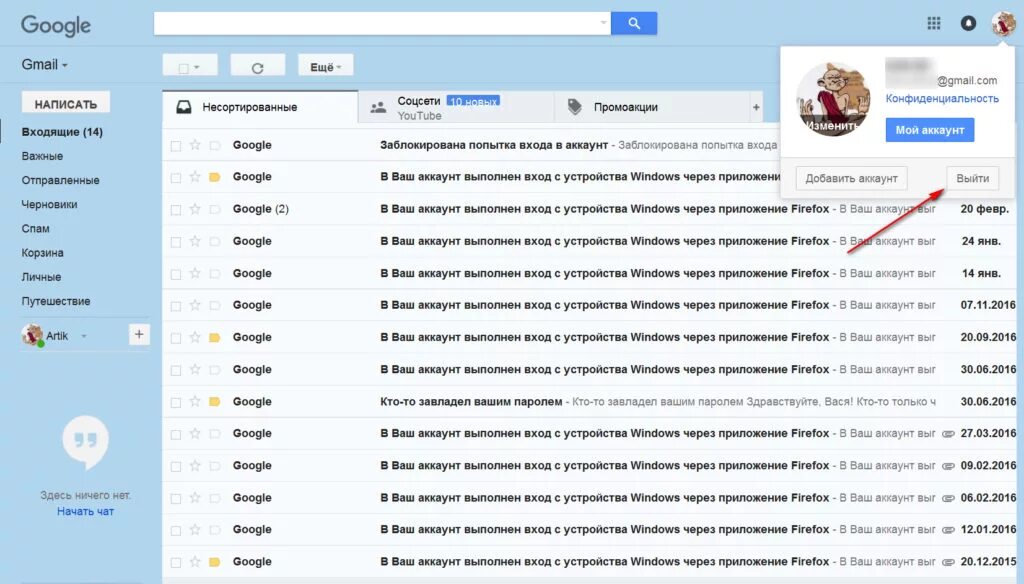Open the Важные folder
Screen dimensions: 1024x584
coord(42,156)
